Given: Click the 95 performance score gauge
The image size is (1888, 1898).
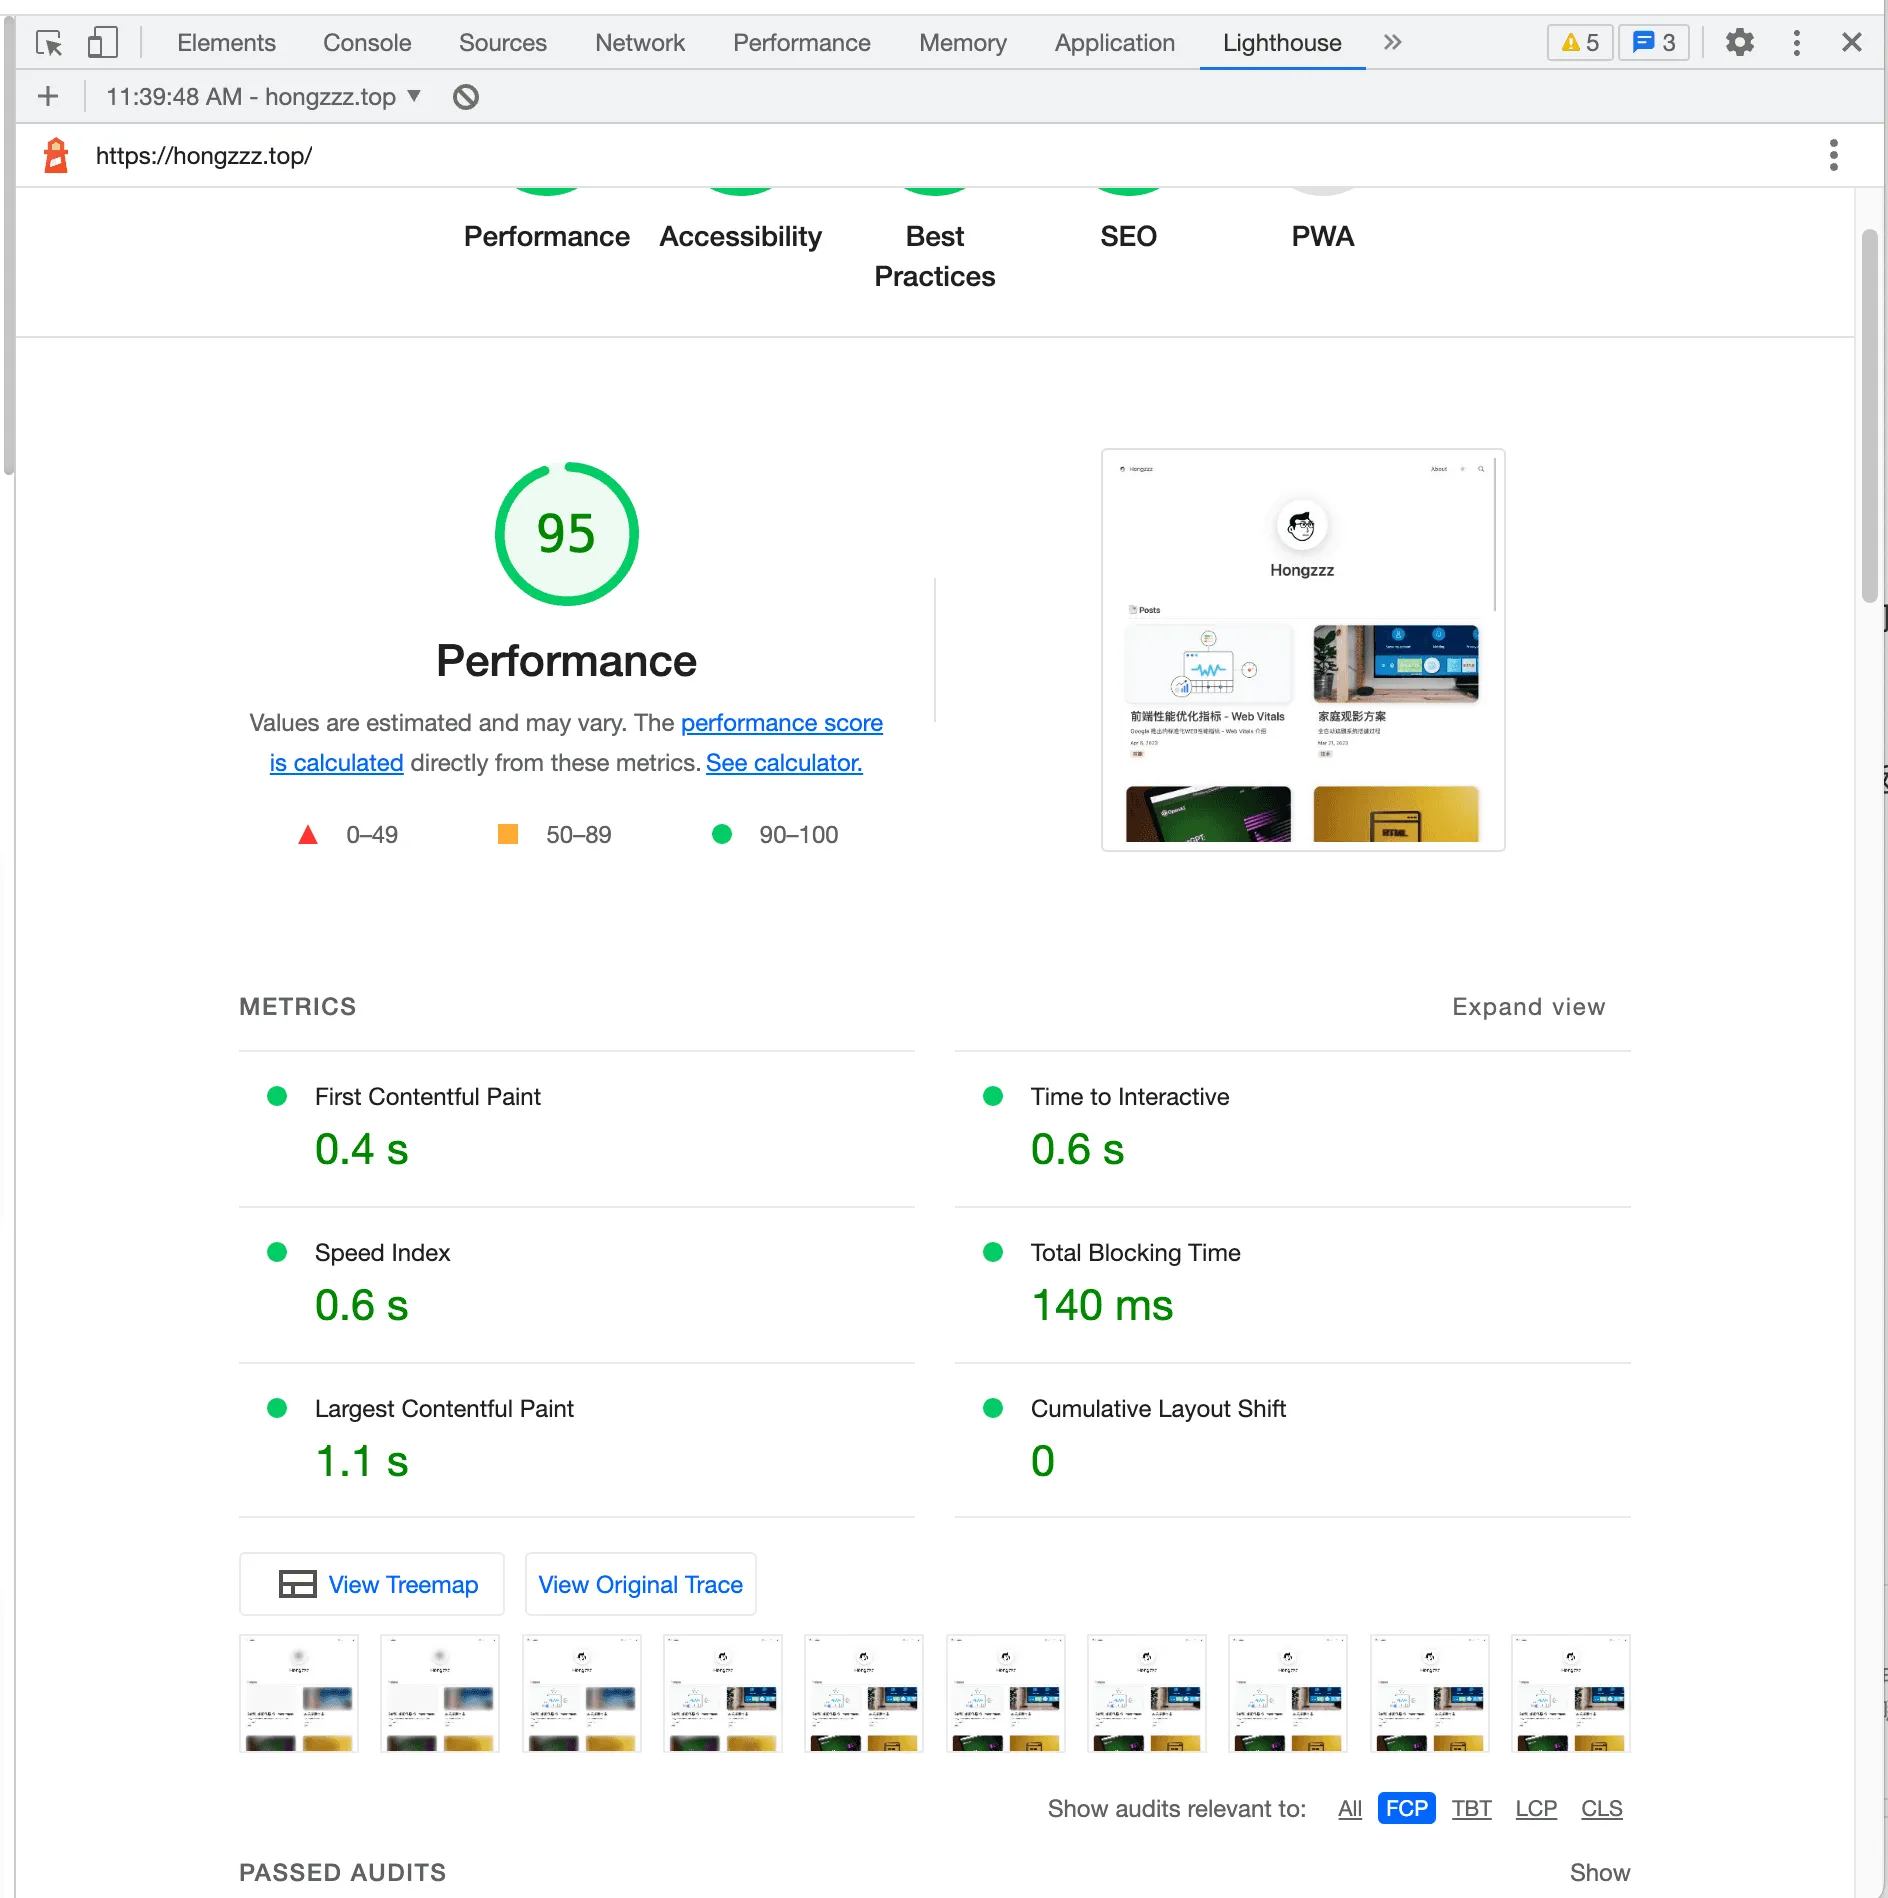Looking at the screenshot, I should coord(566,534).
